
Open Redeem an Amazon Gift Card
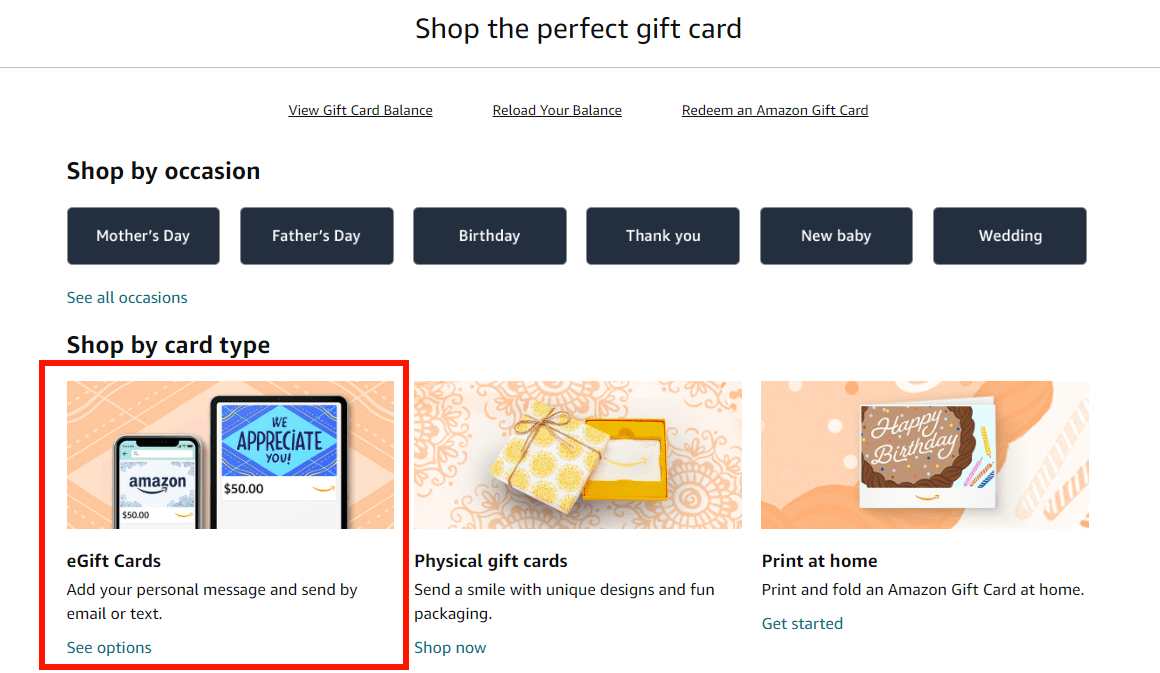[774, 110]
